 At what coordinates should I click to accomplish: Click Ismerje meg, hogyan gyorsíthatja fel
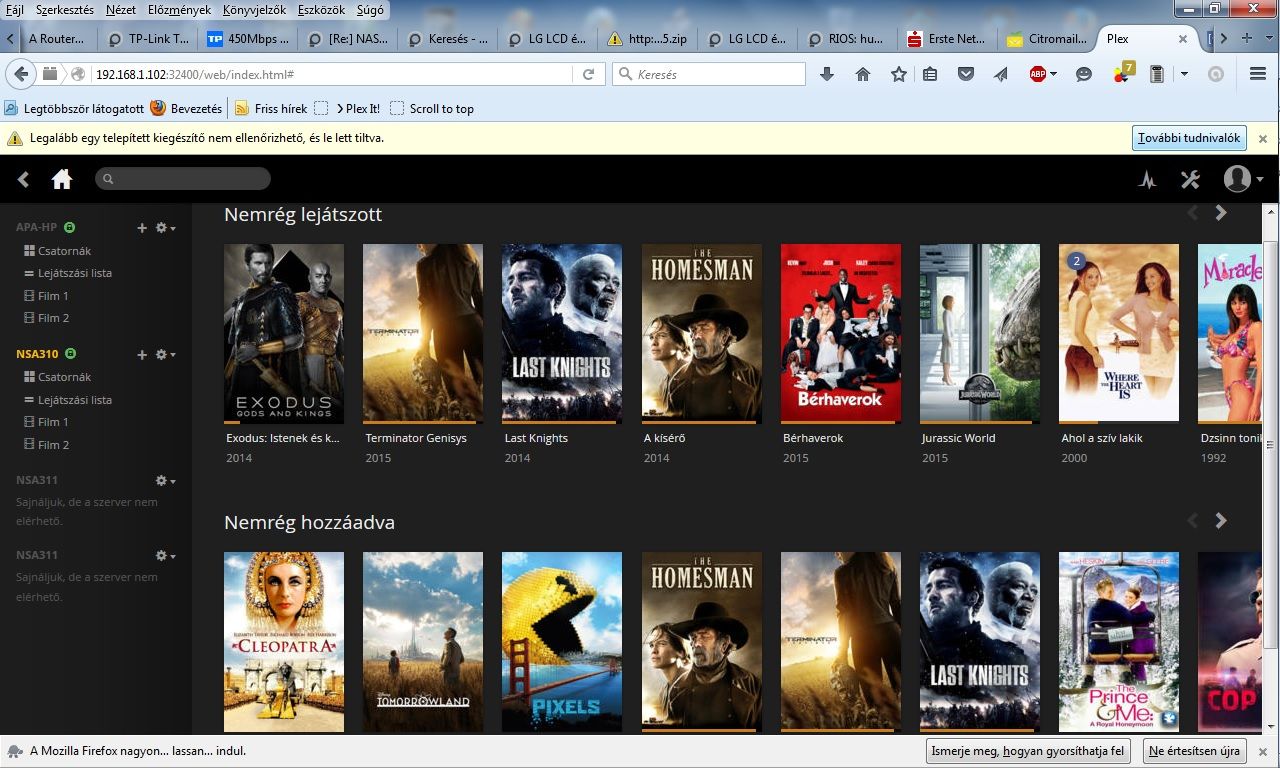1028,751
